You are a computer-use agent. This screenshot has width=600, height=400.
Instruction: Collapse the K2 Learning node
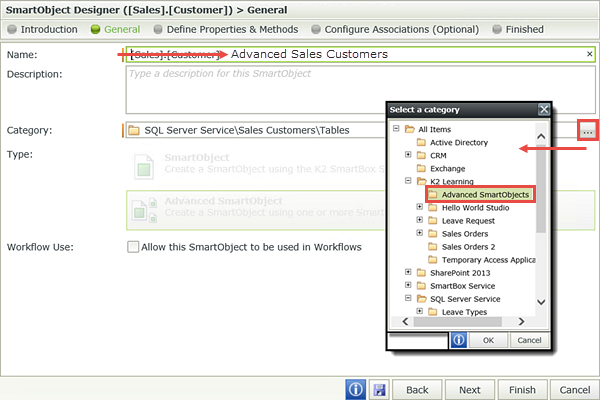(x=408, y=181)
